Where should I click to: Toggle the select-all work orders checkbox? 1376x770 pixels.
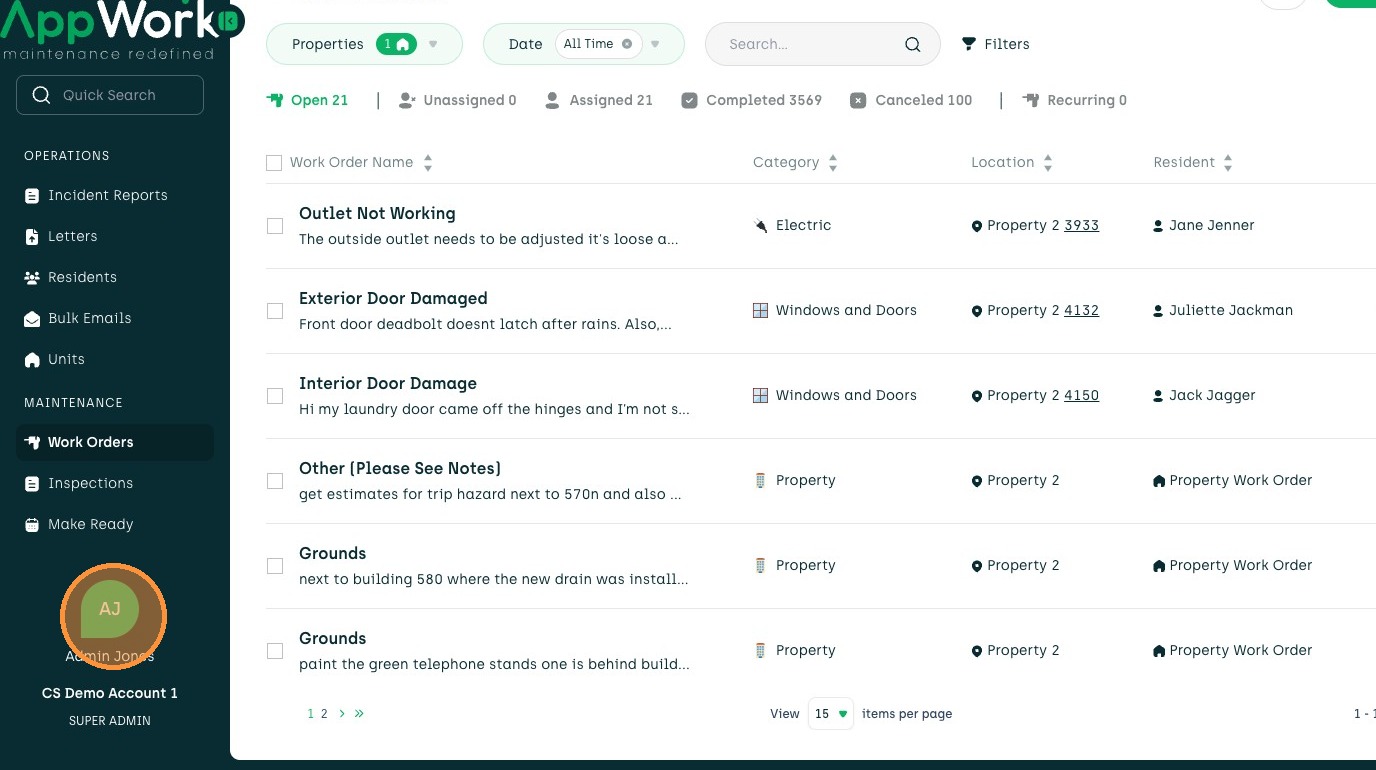pos(274,163)
